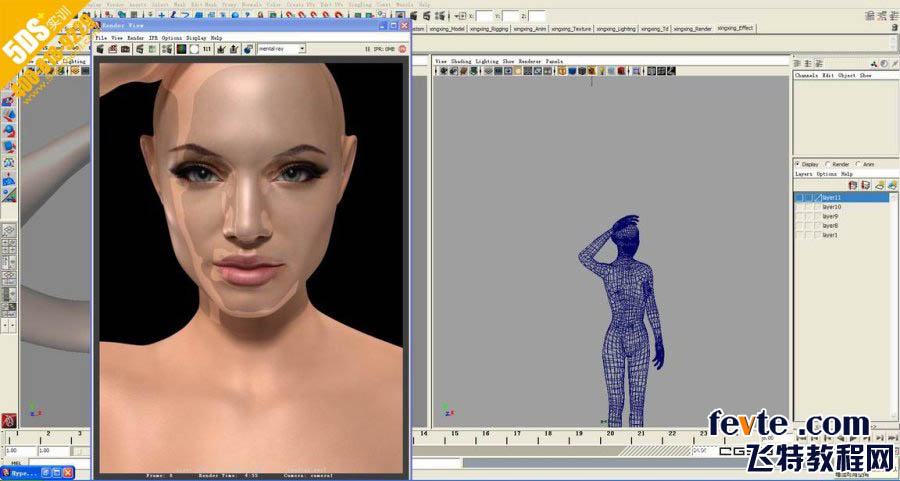Viewport: 900px width, 481px height.
Task: Click the red IPR stop icon in Render View
Action: pyautogui.click(x=403, y=49)
